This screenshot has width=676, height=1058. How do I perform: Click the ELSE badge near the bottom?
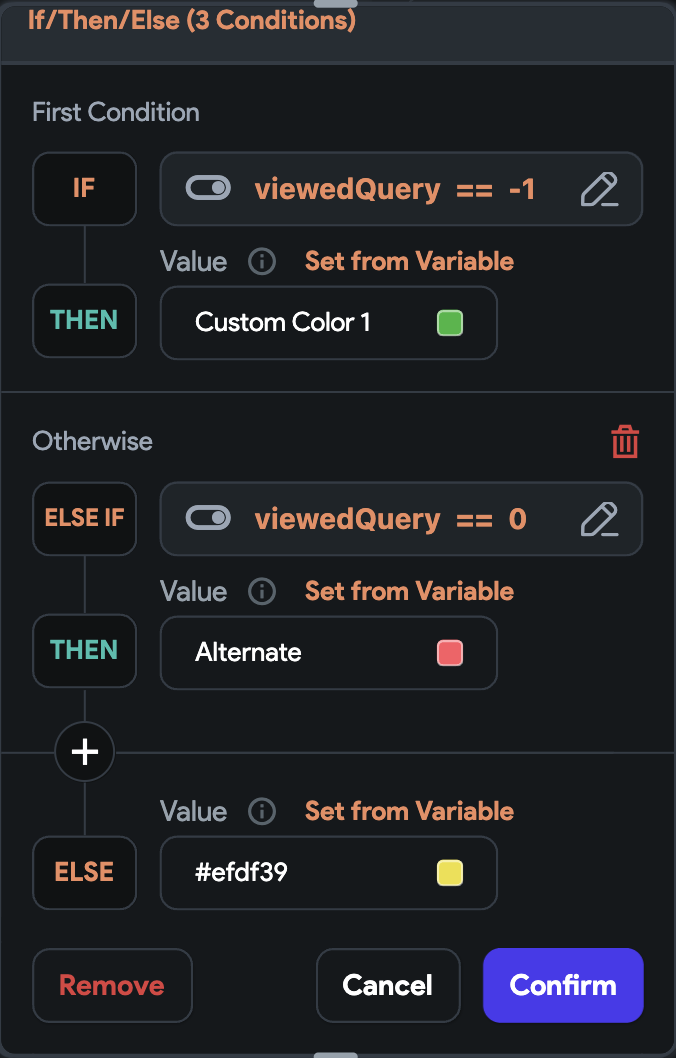[x=84, y=873]
